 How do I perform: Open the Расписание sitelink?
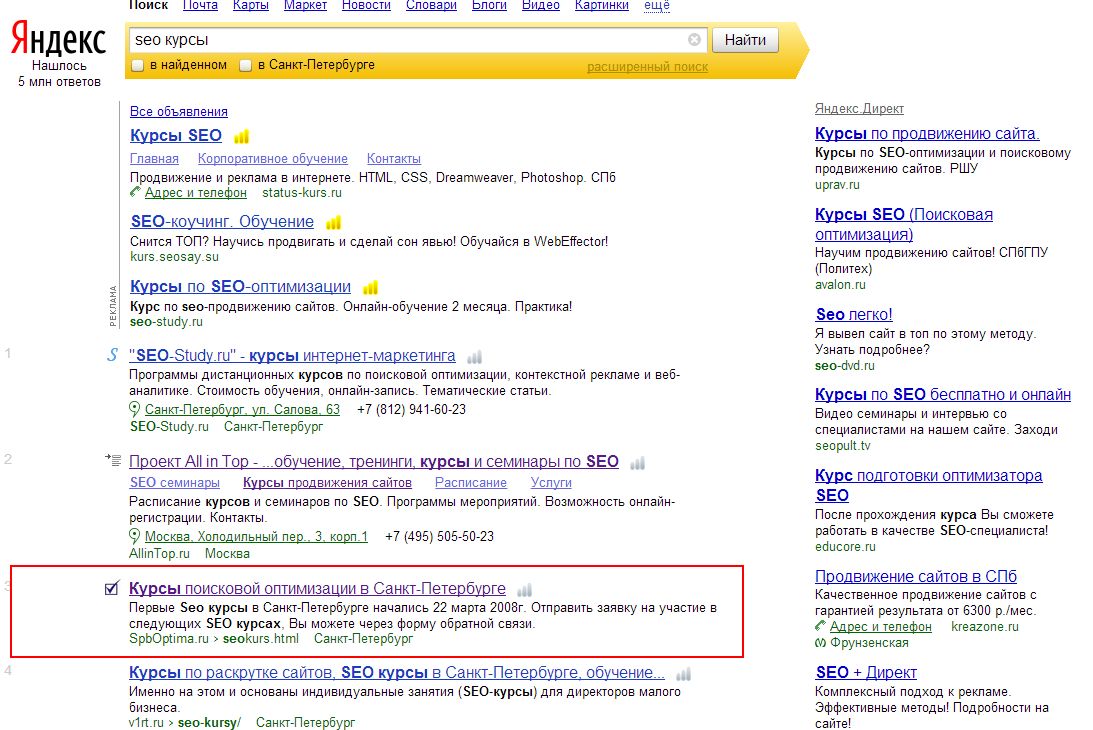point(471,482)
